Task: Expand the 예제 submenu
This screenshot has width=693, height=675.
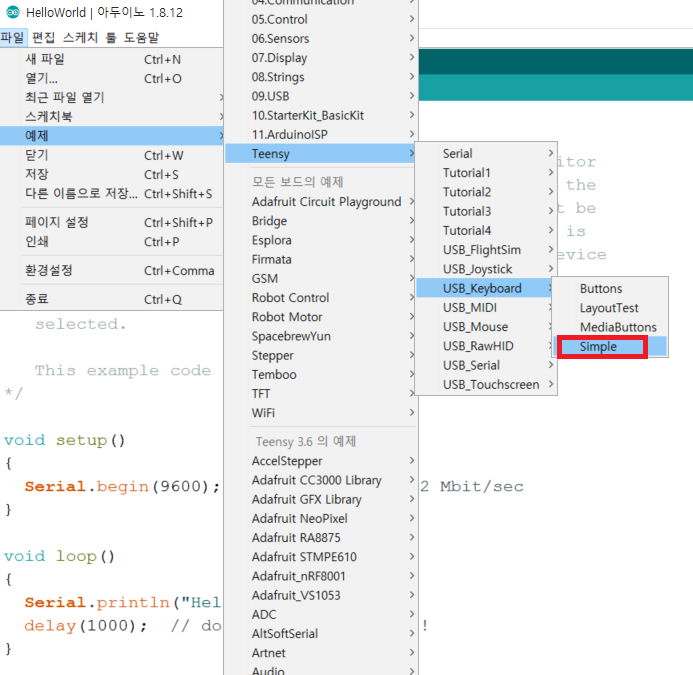Action: pyautogui.click(x=111, y=136)
